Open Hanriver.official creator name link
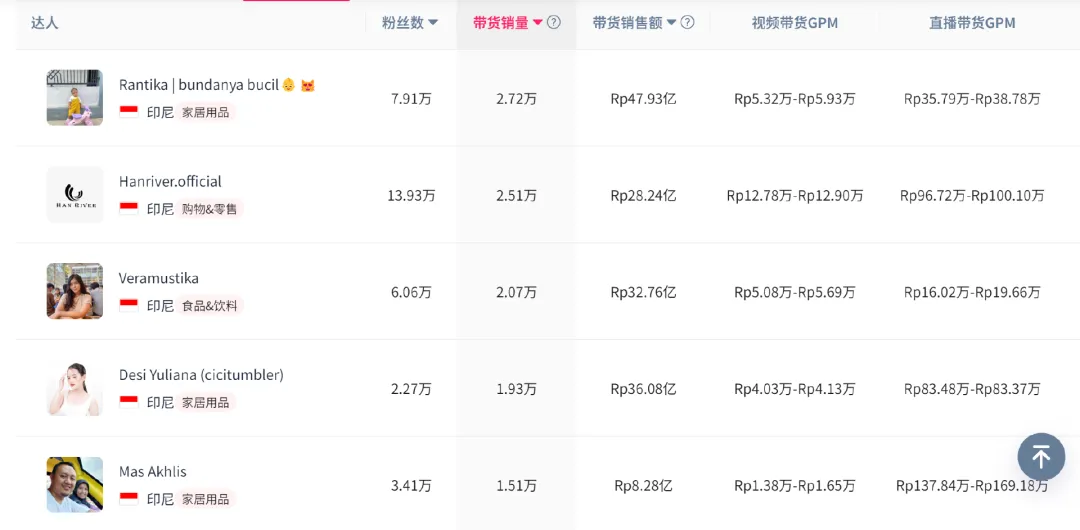Screen dimensions: 1080x530 [x=170, y=181]
